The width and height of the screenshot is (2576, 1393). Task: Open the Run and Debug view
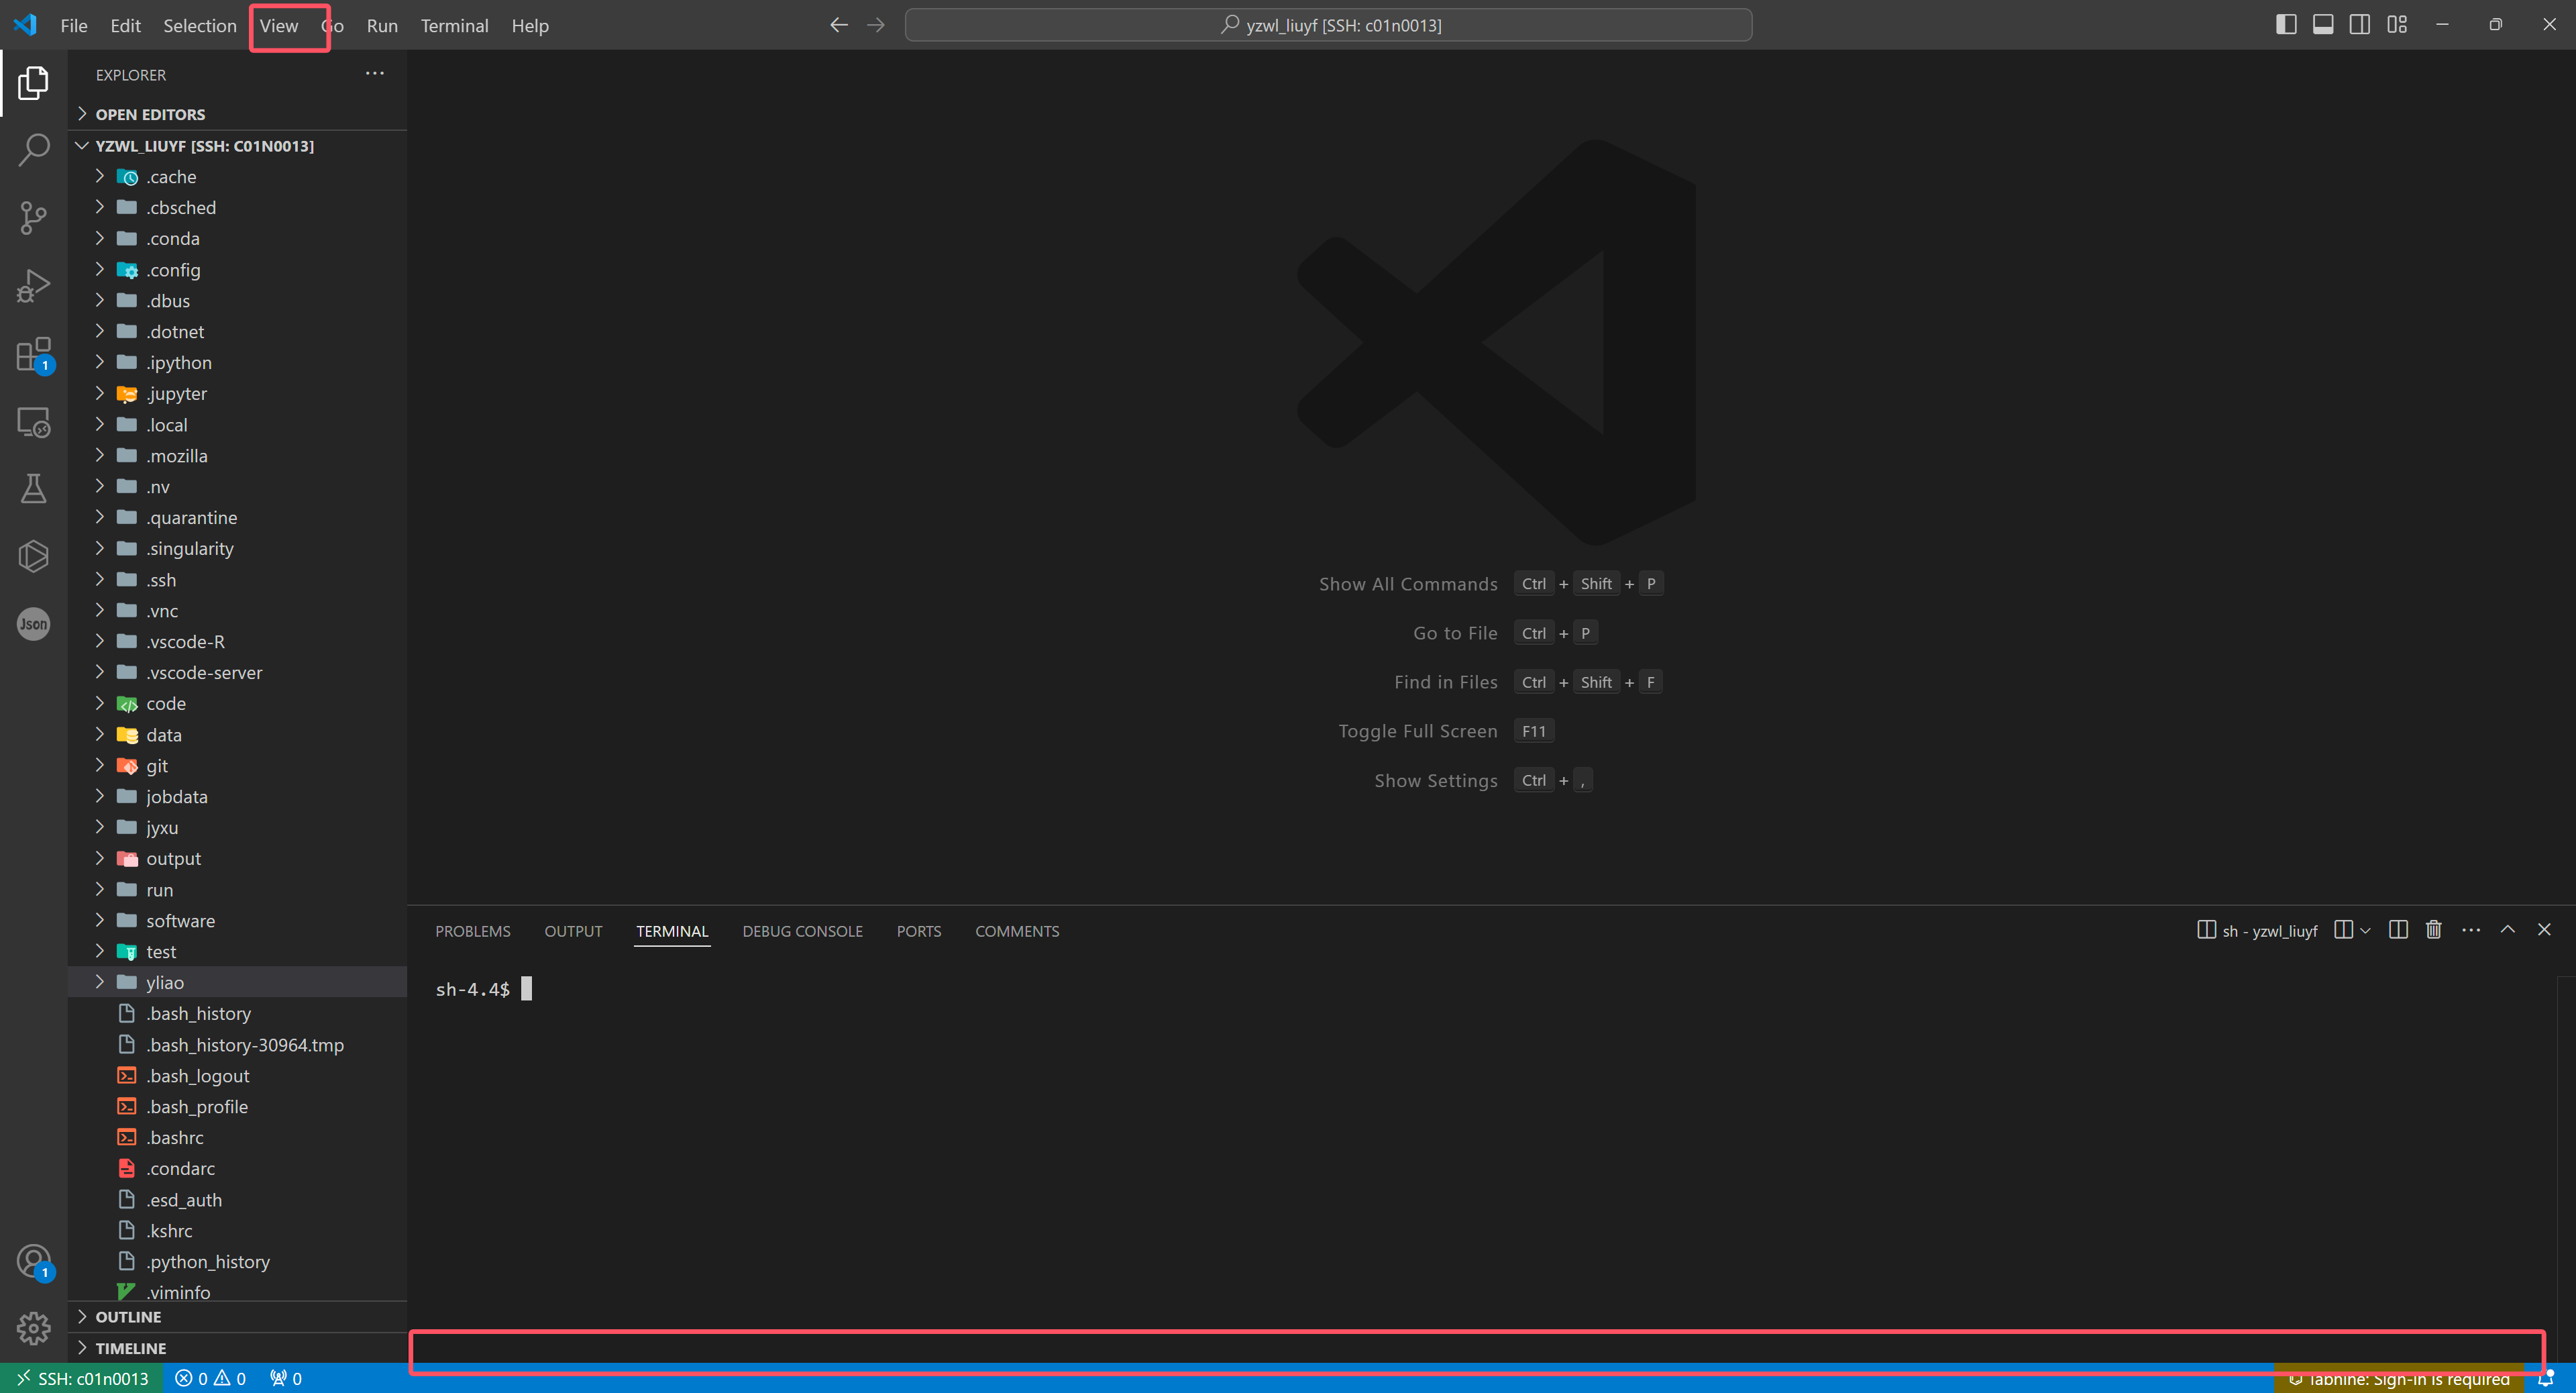pos(34,286)
